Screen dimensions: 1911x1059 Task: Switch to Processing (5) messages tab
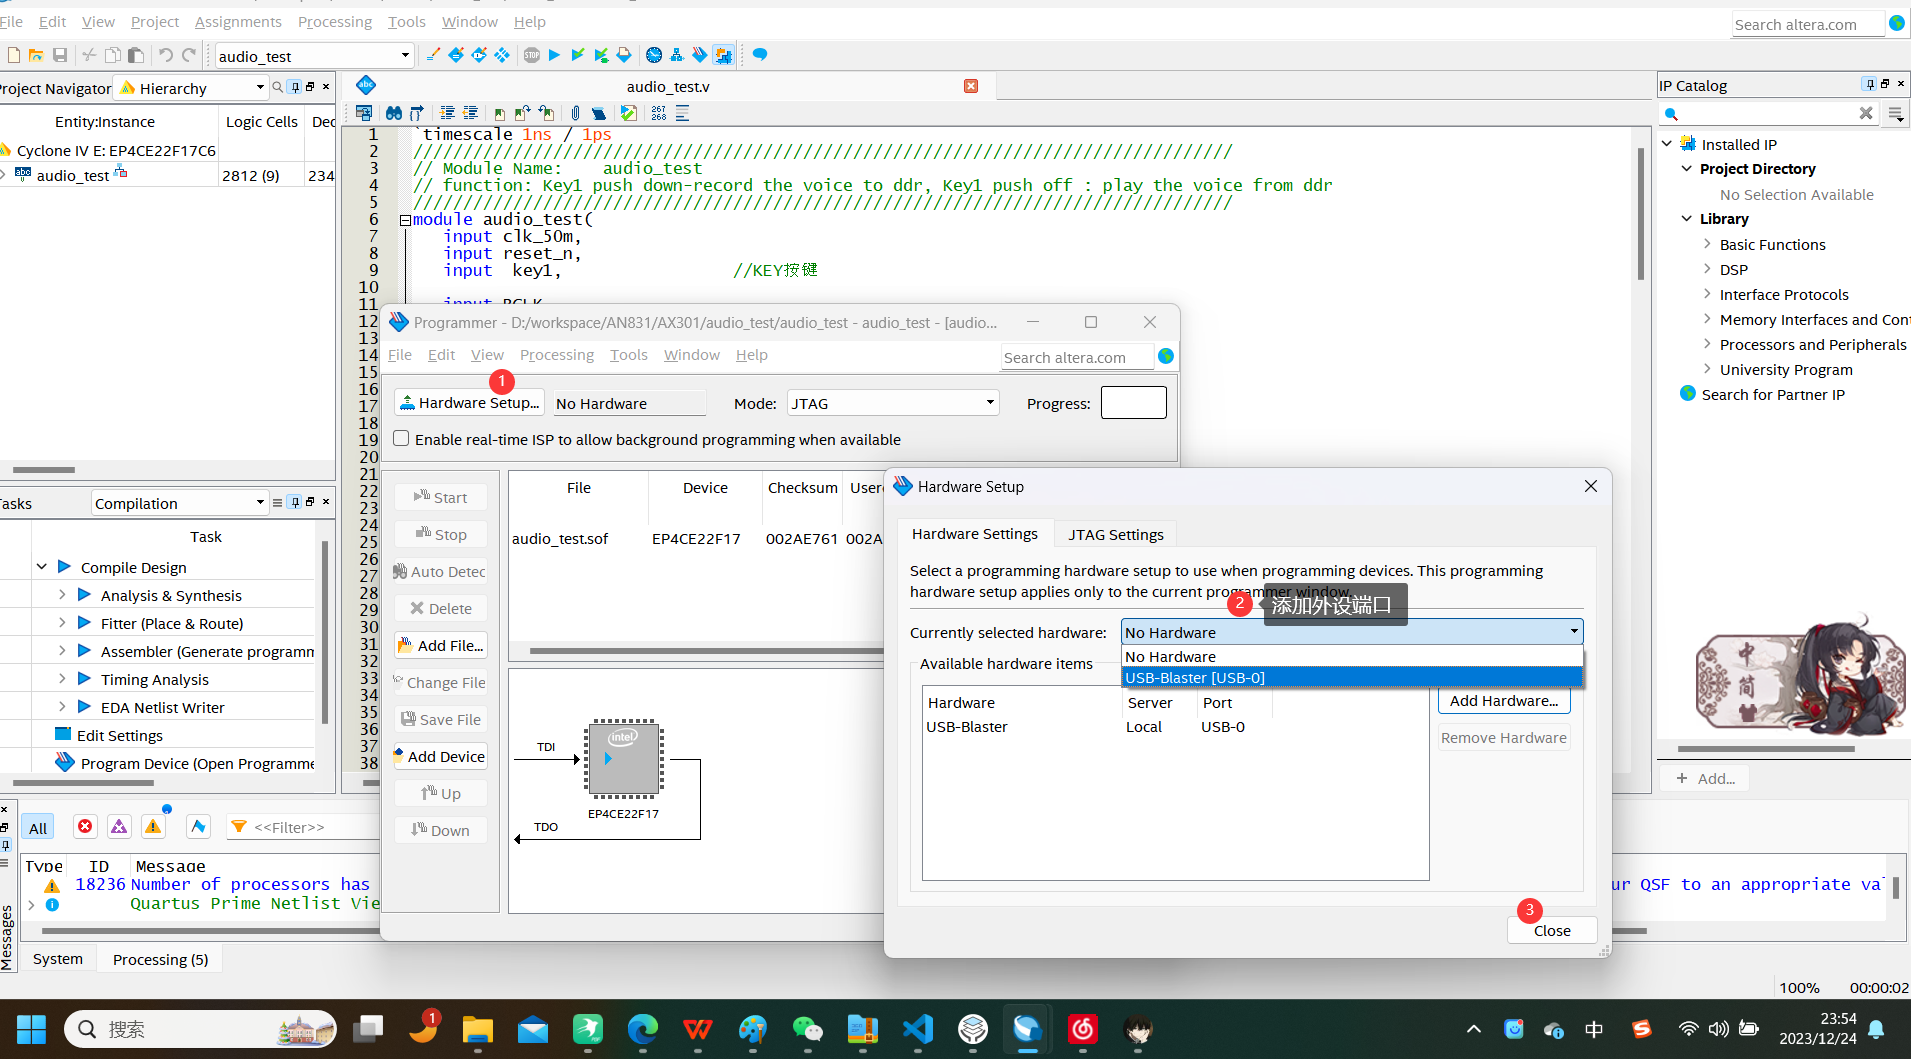160,959
